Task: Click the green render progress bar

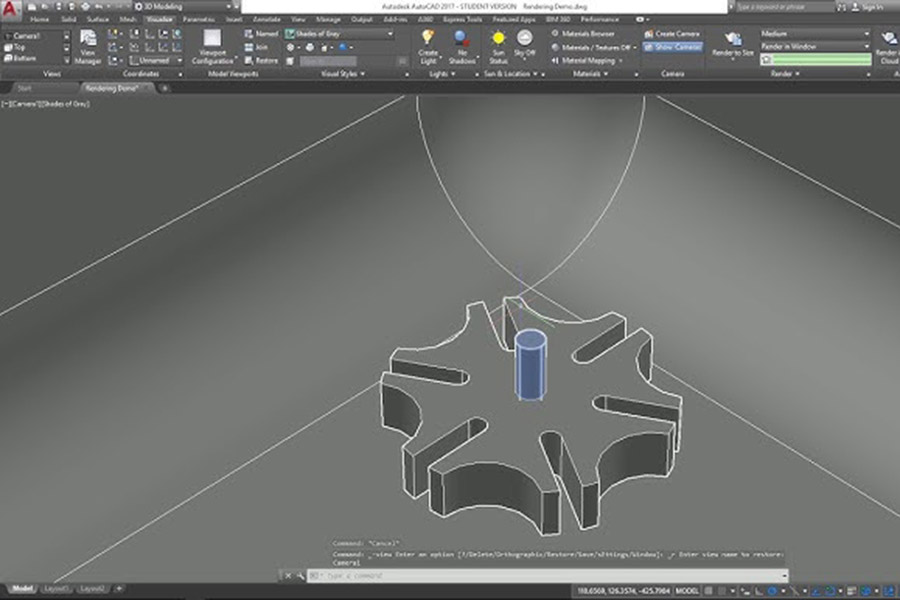Action: pos(822,59)
